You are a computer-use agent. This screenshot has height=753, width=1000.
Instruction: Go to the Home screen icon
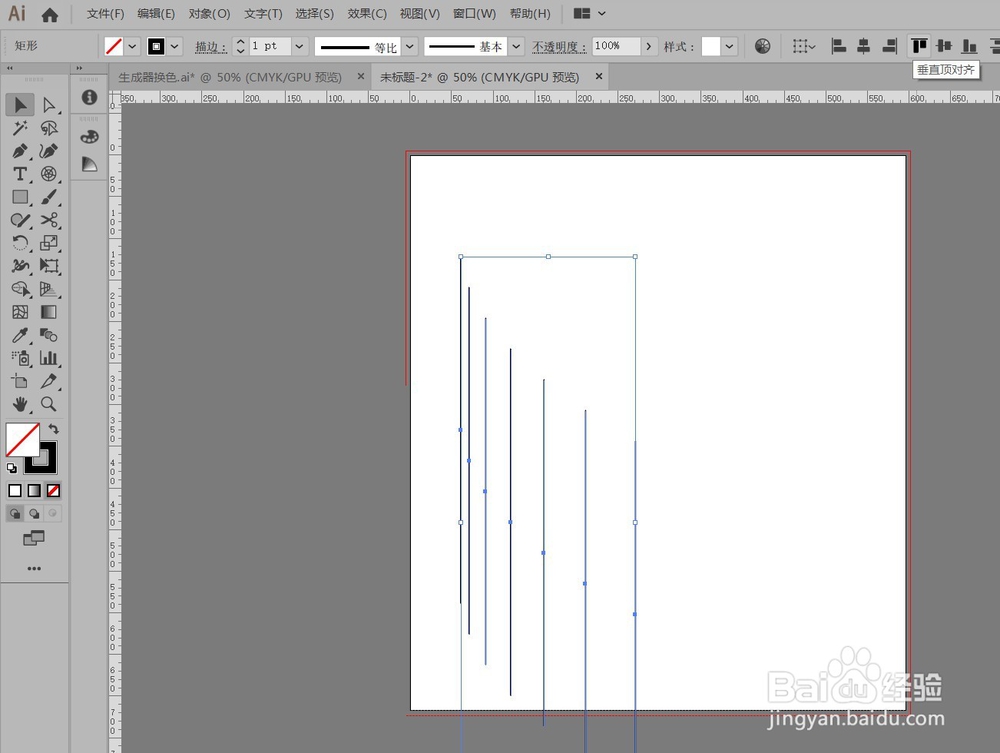(50, 14)
